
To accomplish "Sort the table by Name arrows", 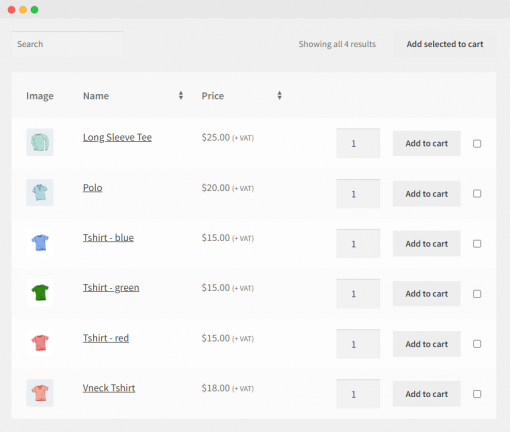I will tap(181, 96).
